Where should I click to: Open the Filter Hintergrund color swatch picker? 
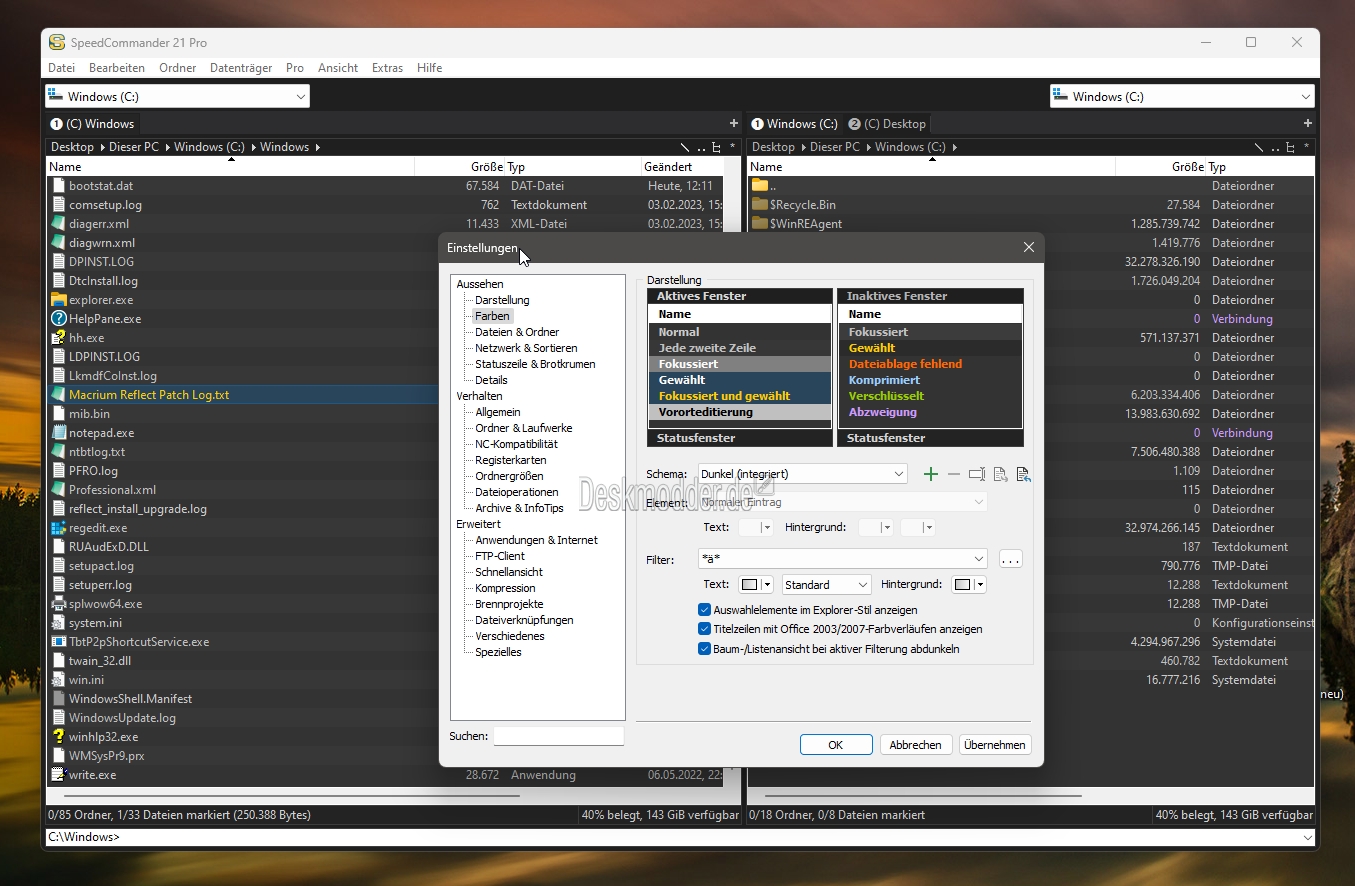969,585
